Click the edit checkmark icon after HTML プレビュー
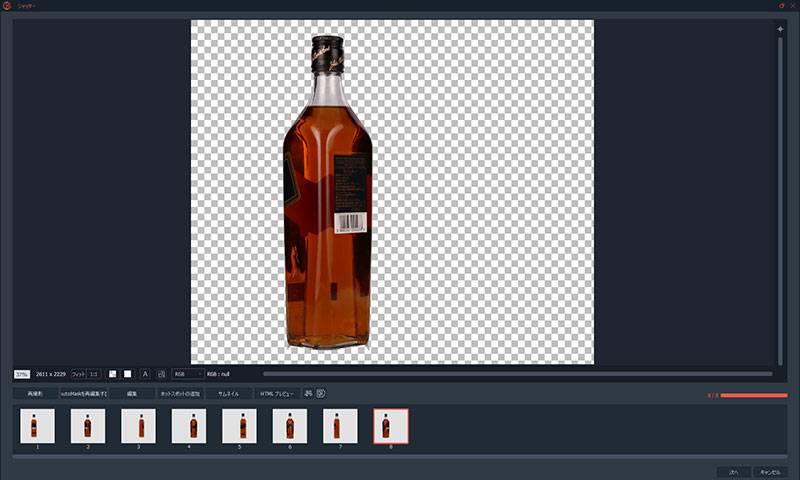 [322, 393]
